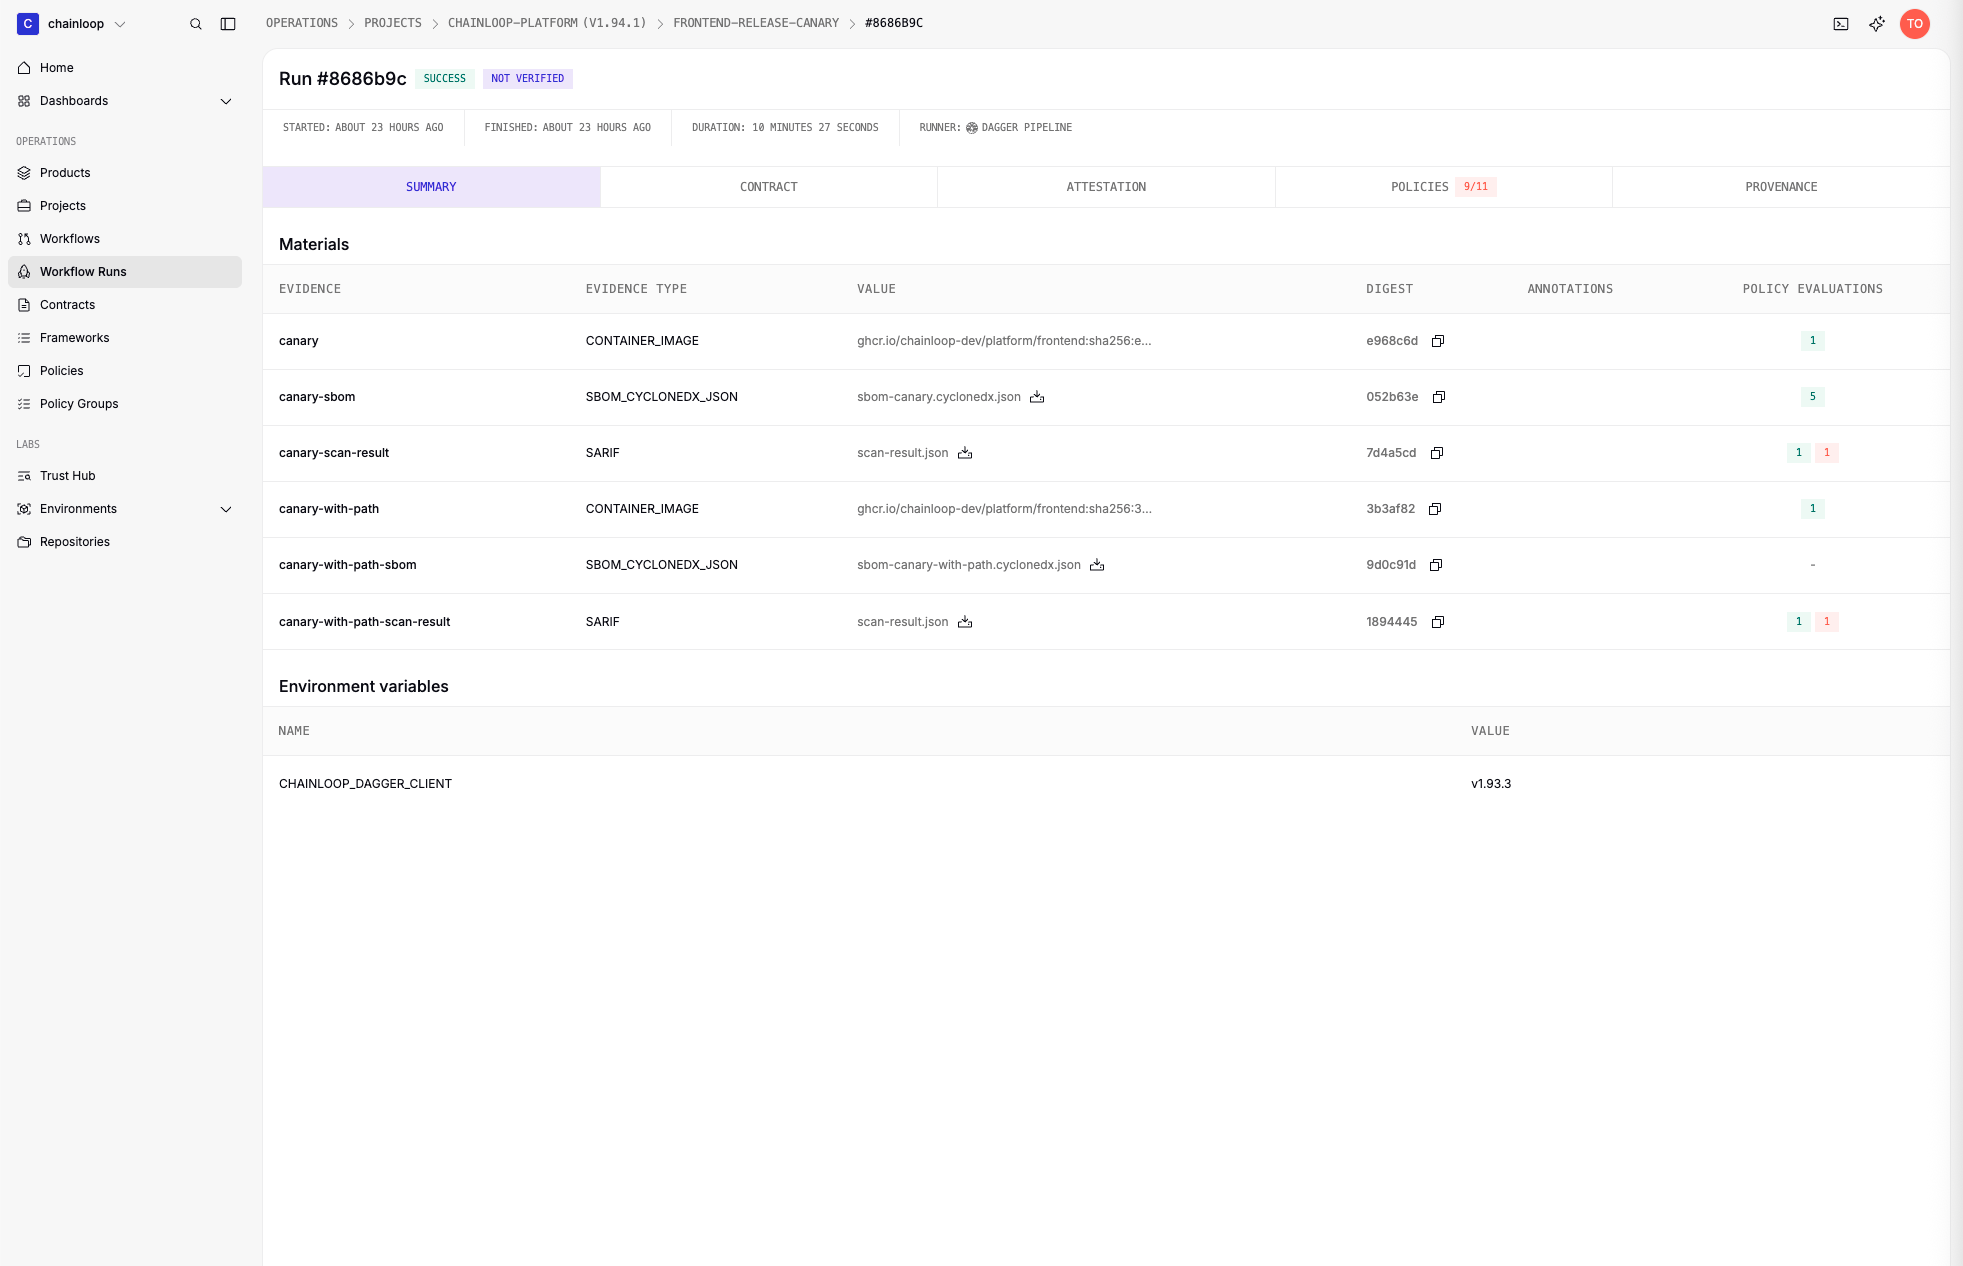The height and width of the screenshot is (1266, 1963).
Task: Open Contracts in sidebar
Action: [125, 305]
